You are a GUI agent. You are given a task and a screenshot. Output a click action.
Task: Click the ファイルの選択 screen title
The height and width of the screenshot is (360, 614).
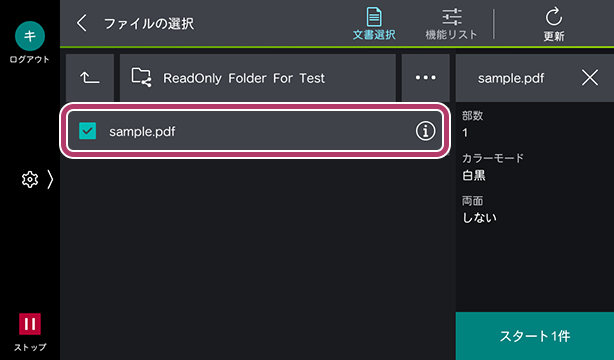pos(149,24)
